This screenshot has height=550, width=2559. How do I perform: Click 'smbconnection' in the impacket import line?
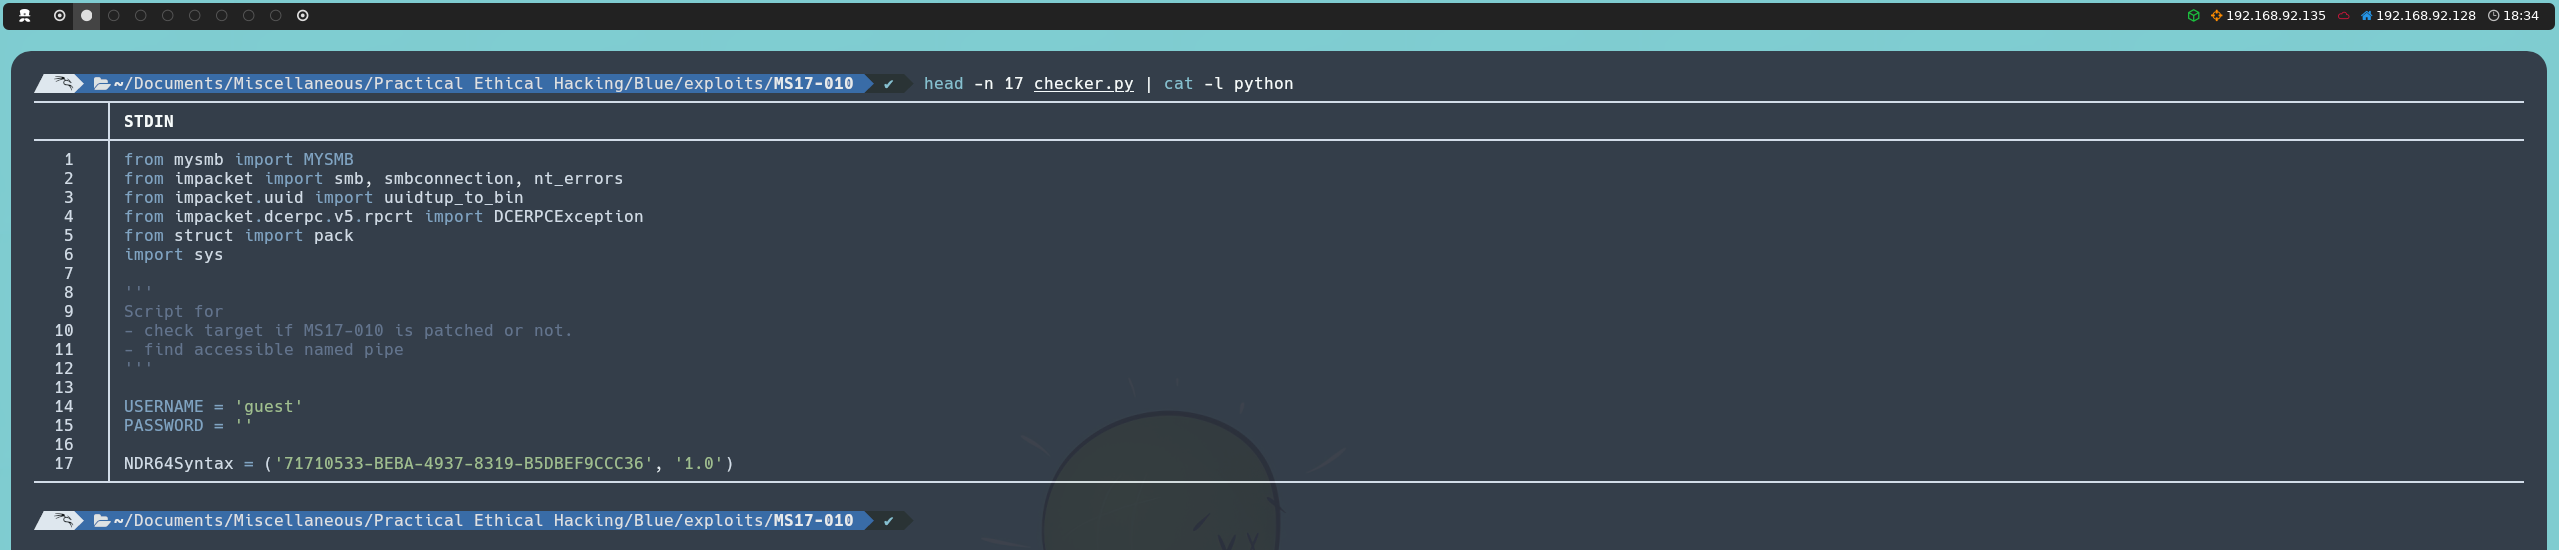click(x=448, y=178)
